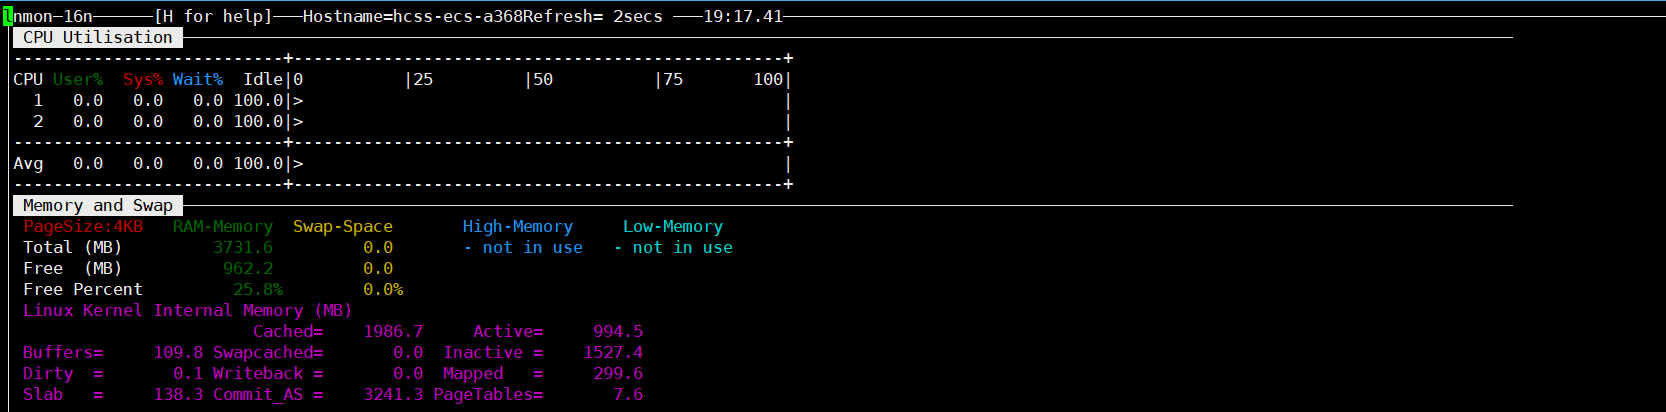1666x412 pixels.
Task: Click the CPU 1 row number
Action: coord(38,101)
